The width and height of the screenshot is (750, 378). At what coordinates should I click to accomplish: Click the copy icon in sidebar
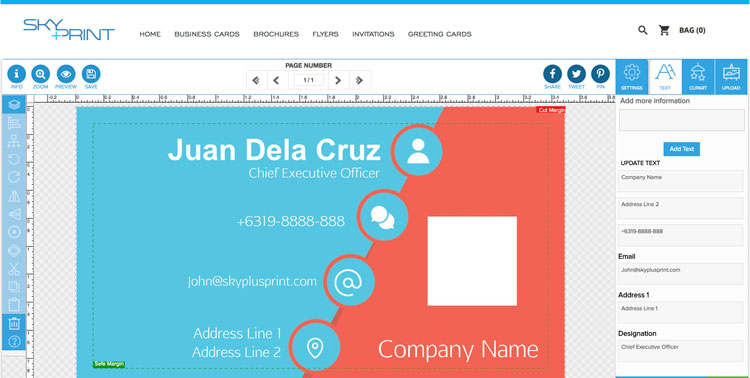(14, 287)
